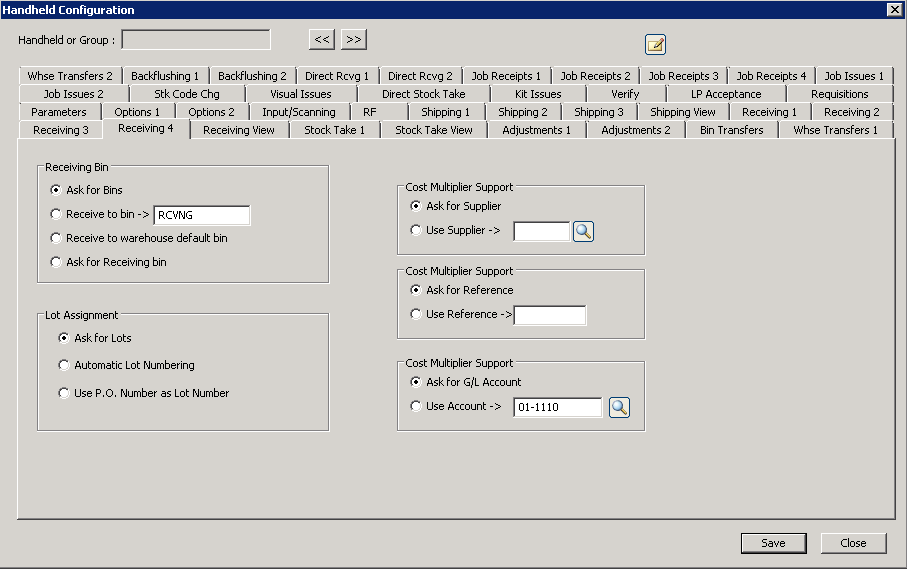Go to previous handheld with << button
The height and width of the screenshot is (569, 907).
(321, 40)
